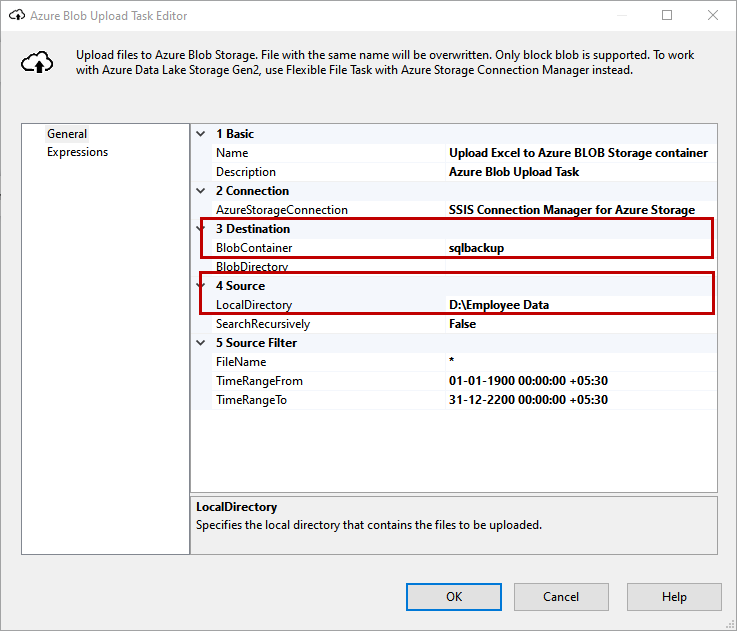Open Help for this task editor
The height and width of the screenshot is (631, 737).
click(674, 597)
